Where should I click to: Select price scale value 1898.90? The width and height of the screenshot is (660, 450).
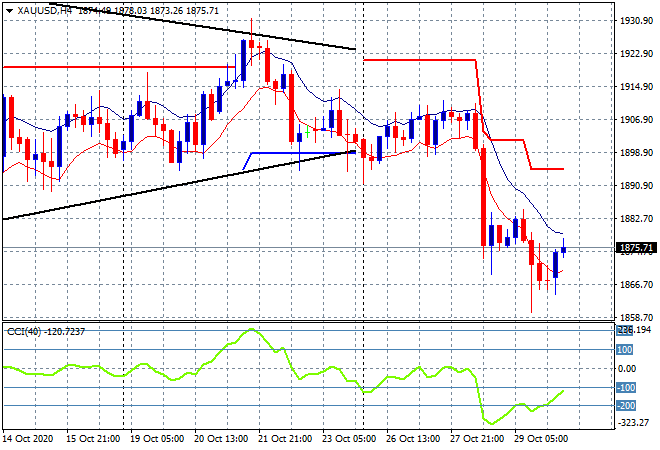(636, 152)
